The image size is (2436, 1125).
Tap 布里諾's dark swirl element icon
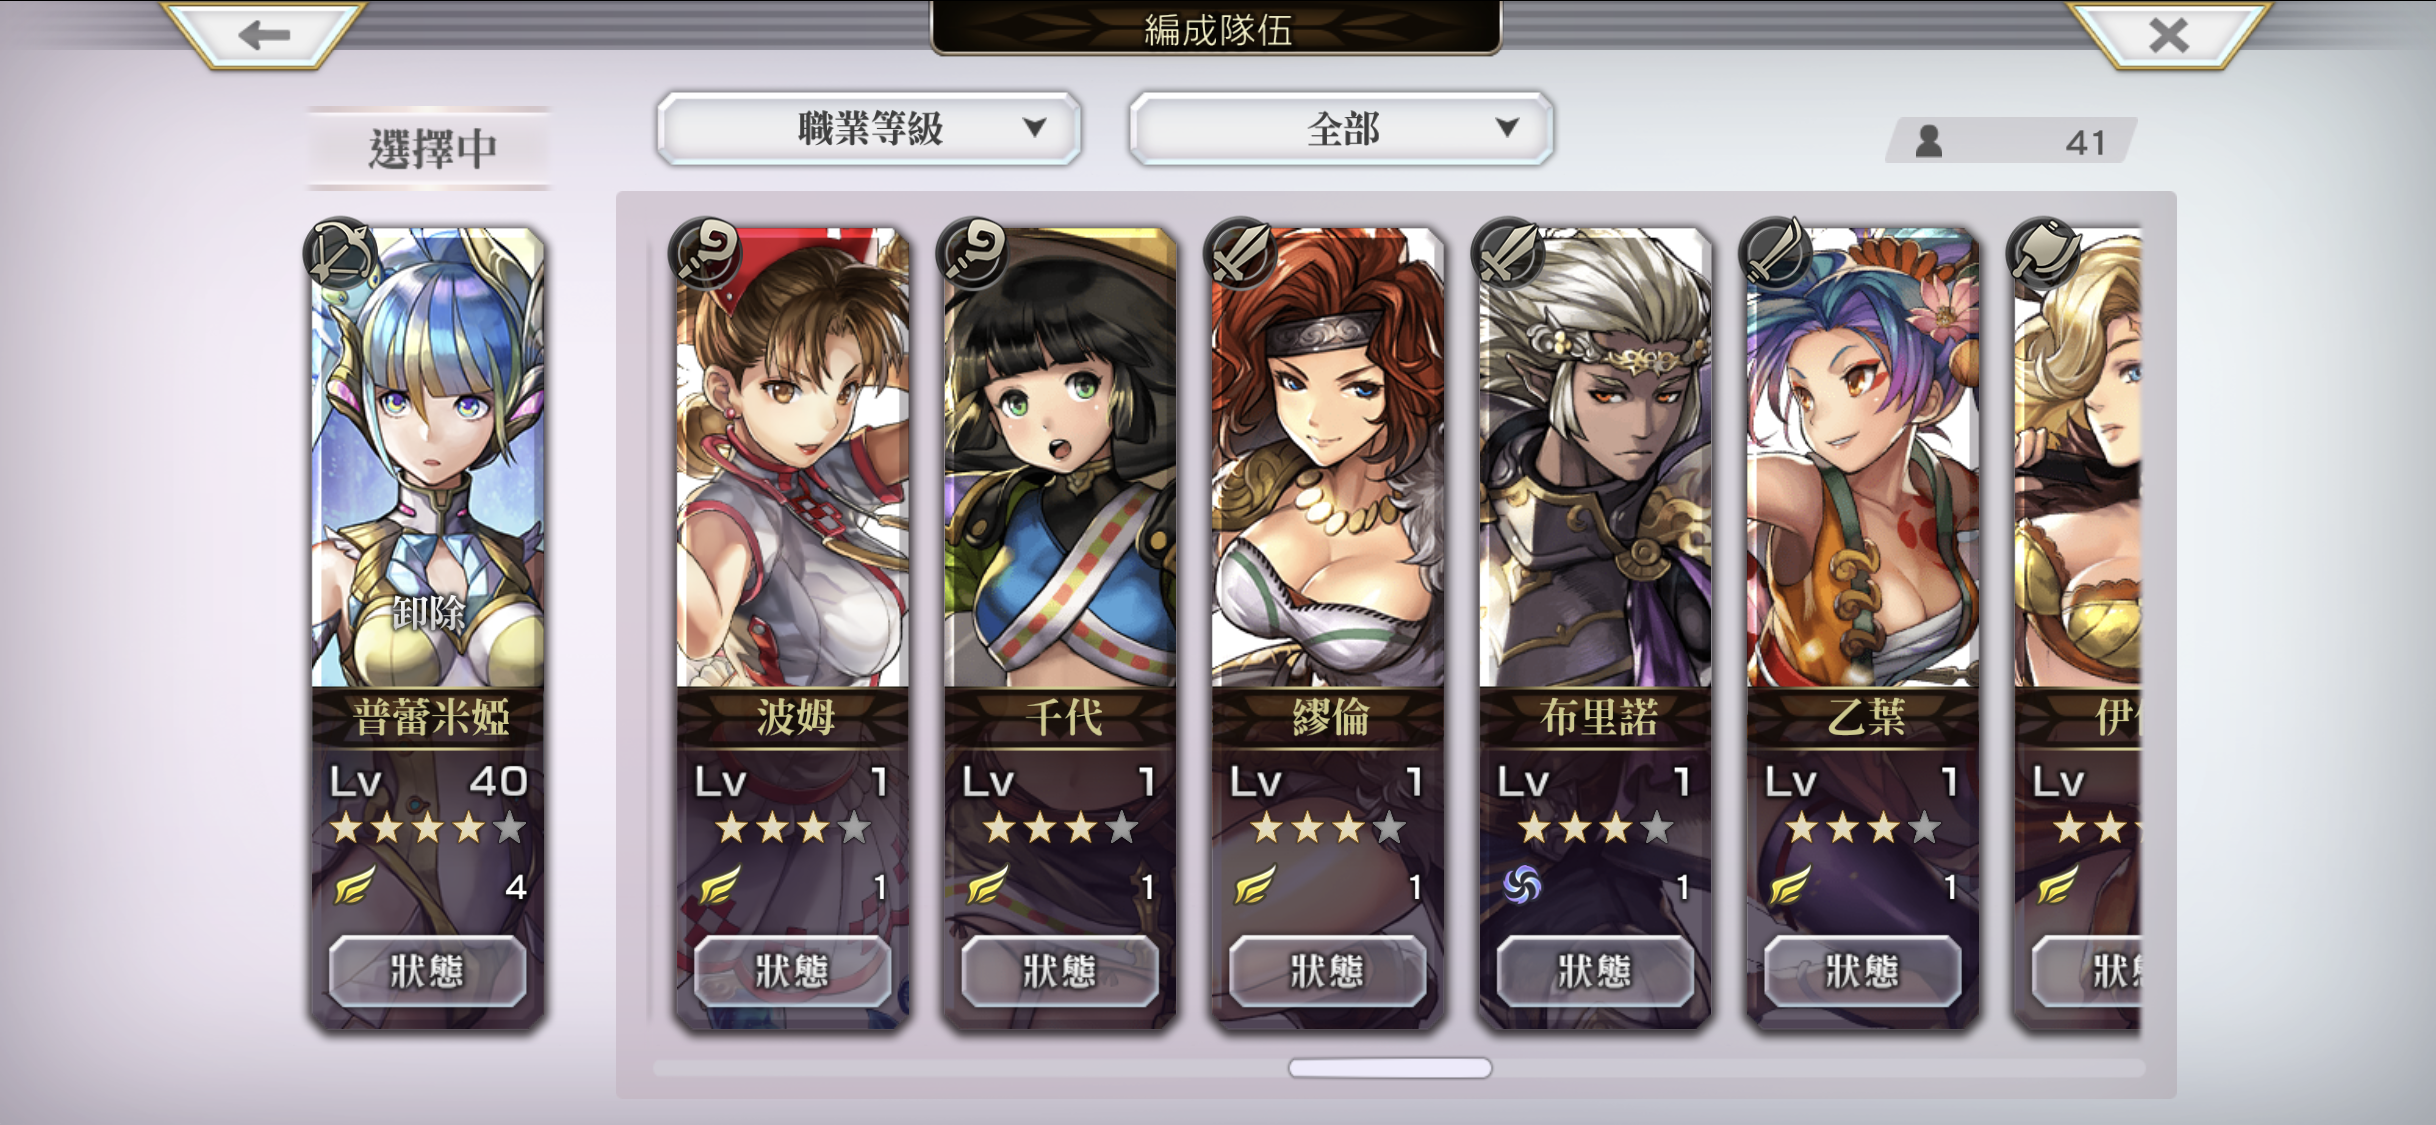pyautogui.click(x=1522, y=885)
